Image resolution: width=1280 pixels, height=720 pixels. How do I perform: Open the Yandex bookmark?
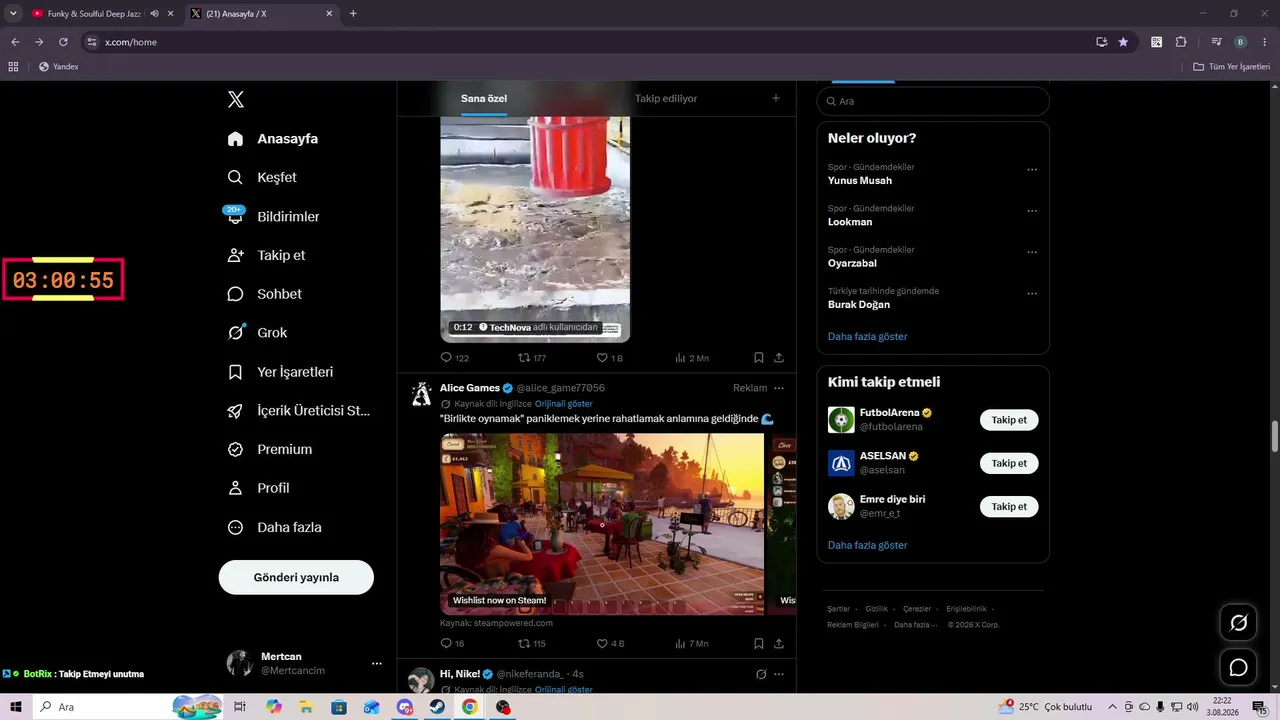tap(59, 67)
